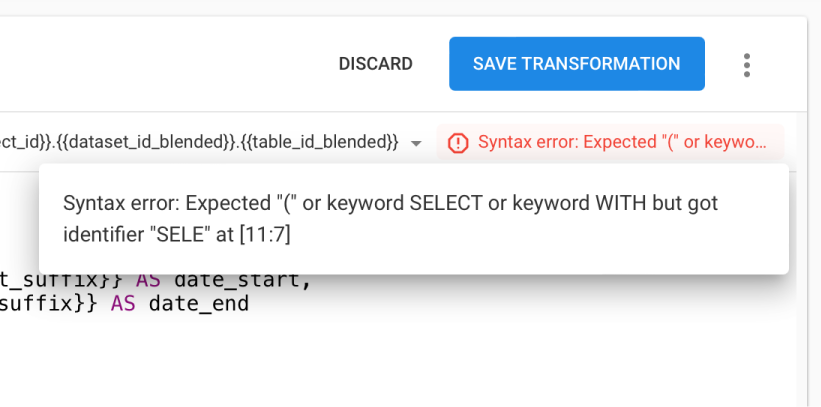Image resolution: width=821 pixels, height=407 pixels.
Task: Click the suffix}} fragment on the date_end line
Action: 49,304
